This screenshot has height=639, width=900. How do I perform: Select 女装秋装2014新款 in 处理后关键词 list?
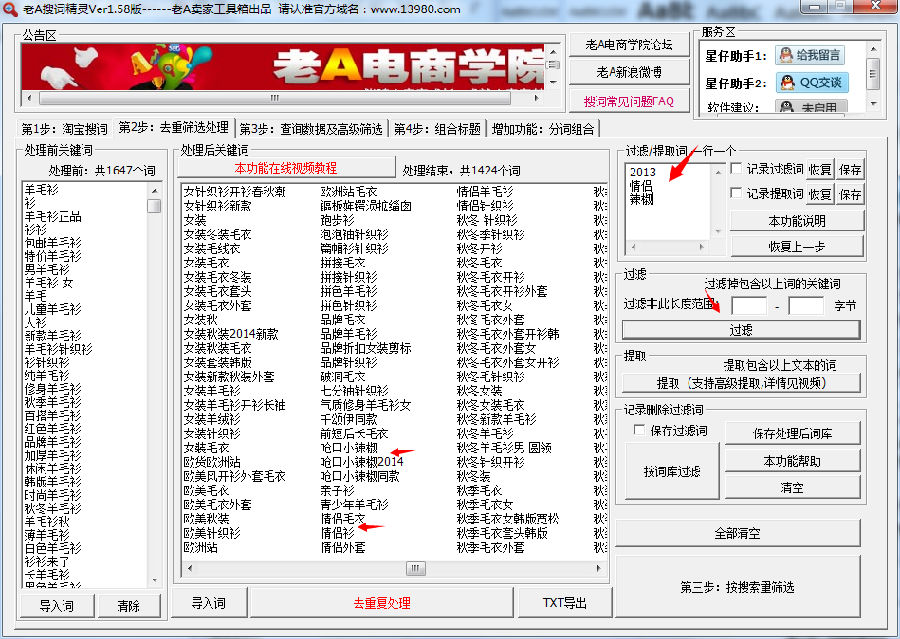click(x=231, y=334)
